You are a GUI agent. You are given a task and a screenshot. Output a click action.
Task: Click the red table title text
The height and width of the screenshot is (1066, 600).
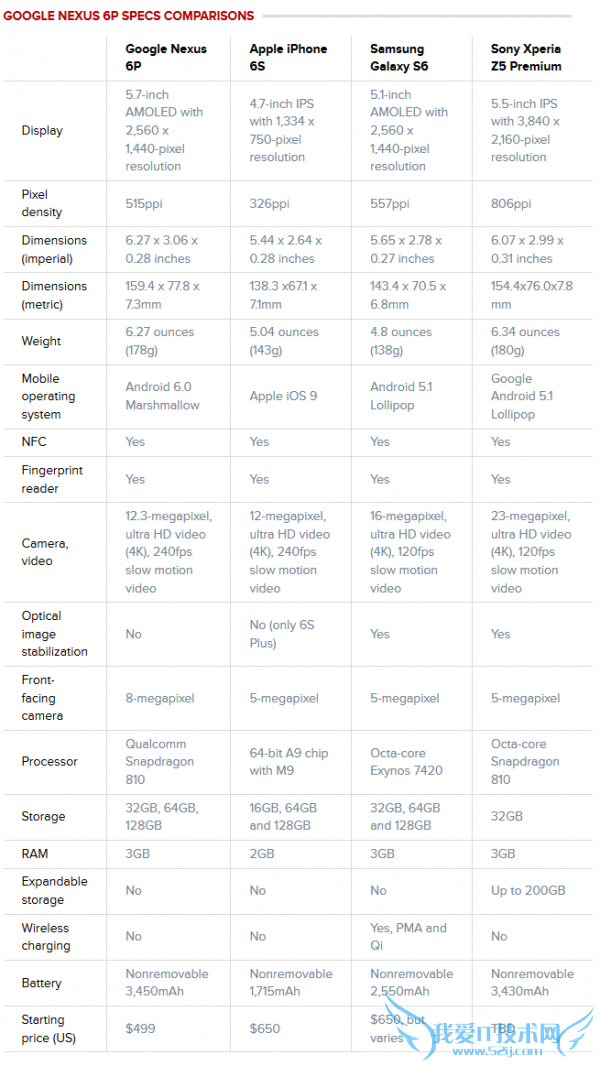[128, 16]
